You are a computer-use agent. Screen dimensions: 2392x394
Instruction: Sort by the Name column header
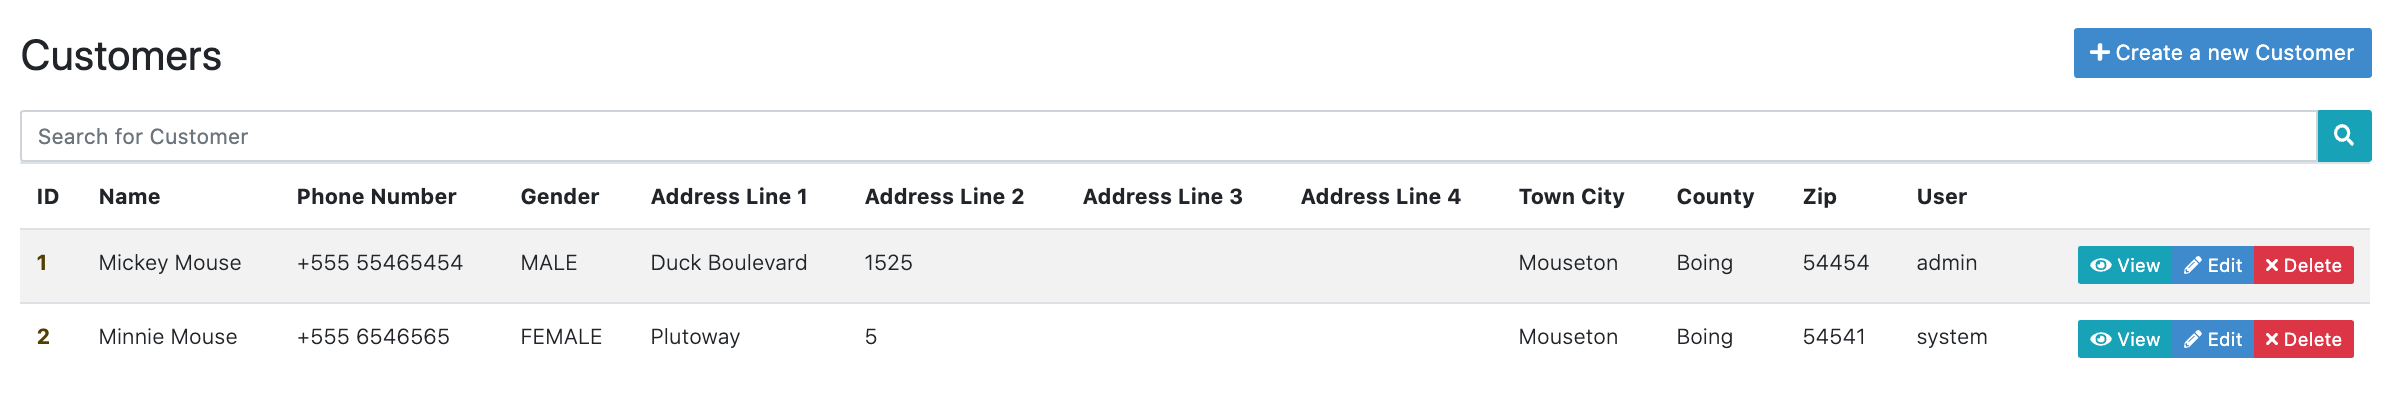(129, 196)
